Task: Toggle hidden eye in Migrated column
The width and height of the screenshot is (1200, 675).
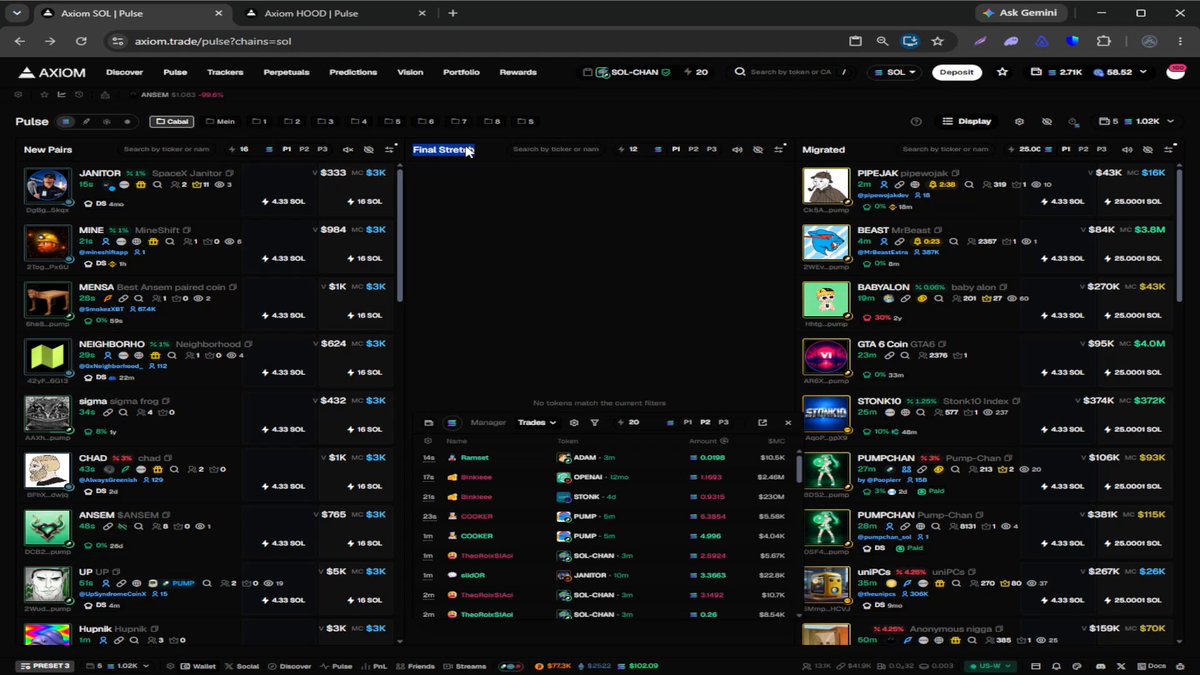Action: (1147, 149)
